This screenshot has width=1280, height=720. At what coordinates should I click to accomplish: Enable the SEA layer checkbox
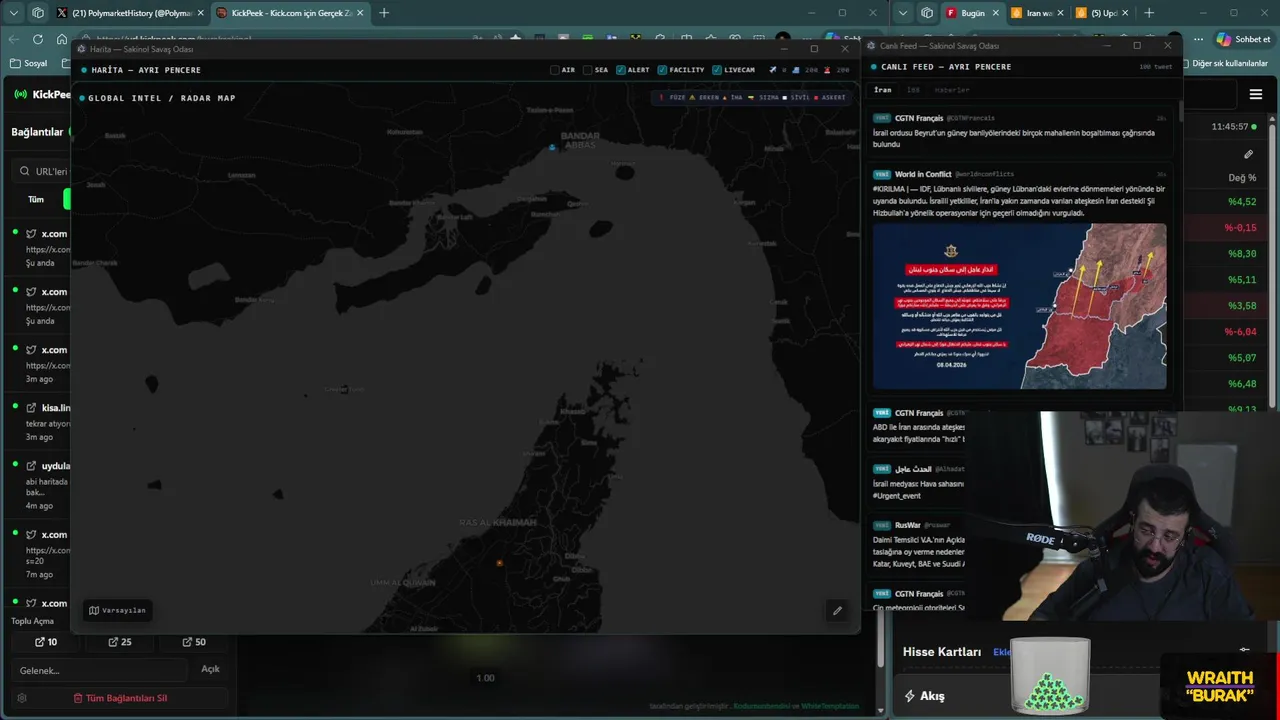tap(588, 70)
